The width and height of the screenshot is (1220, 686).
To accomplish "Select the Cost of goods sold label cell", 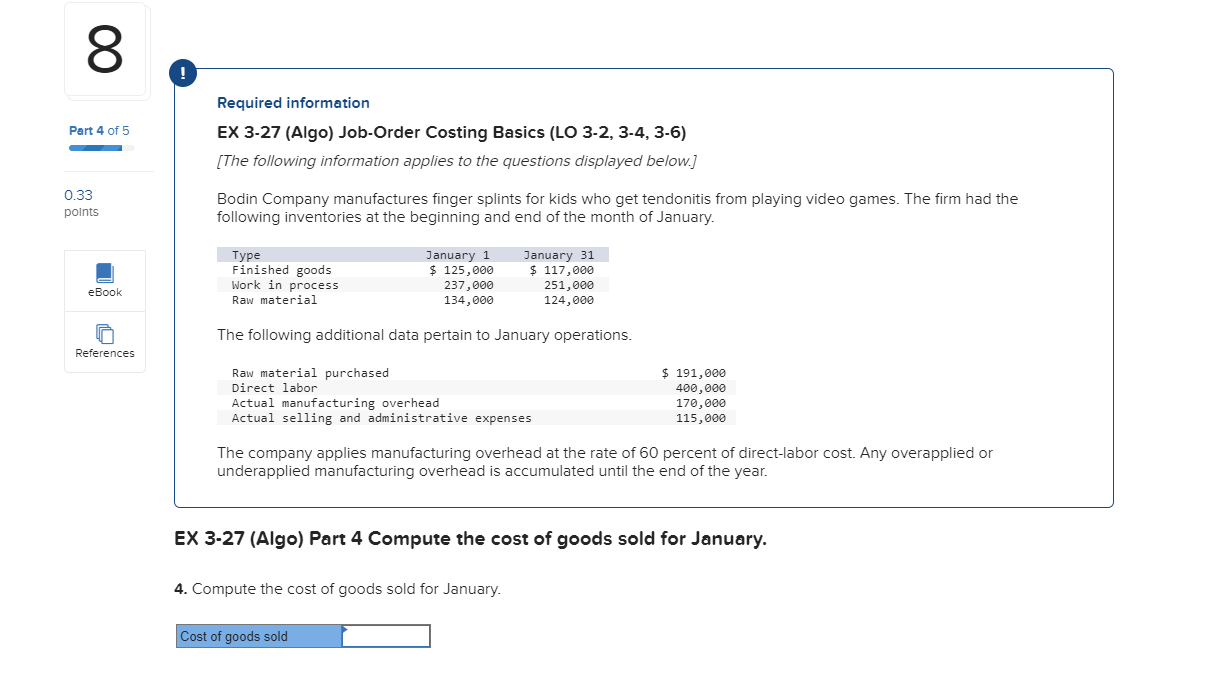I will (259, 636).
